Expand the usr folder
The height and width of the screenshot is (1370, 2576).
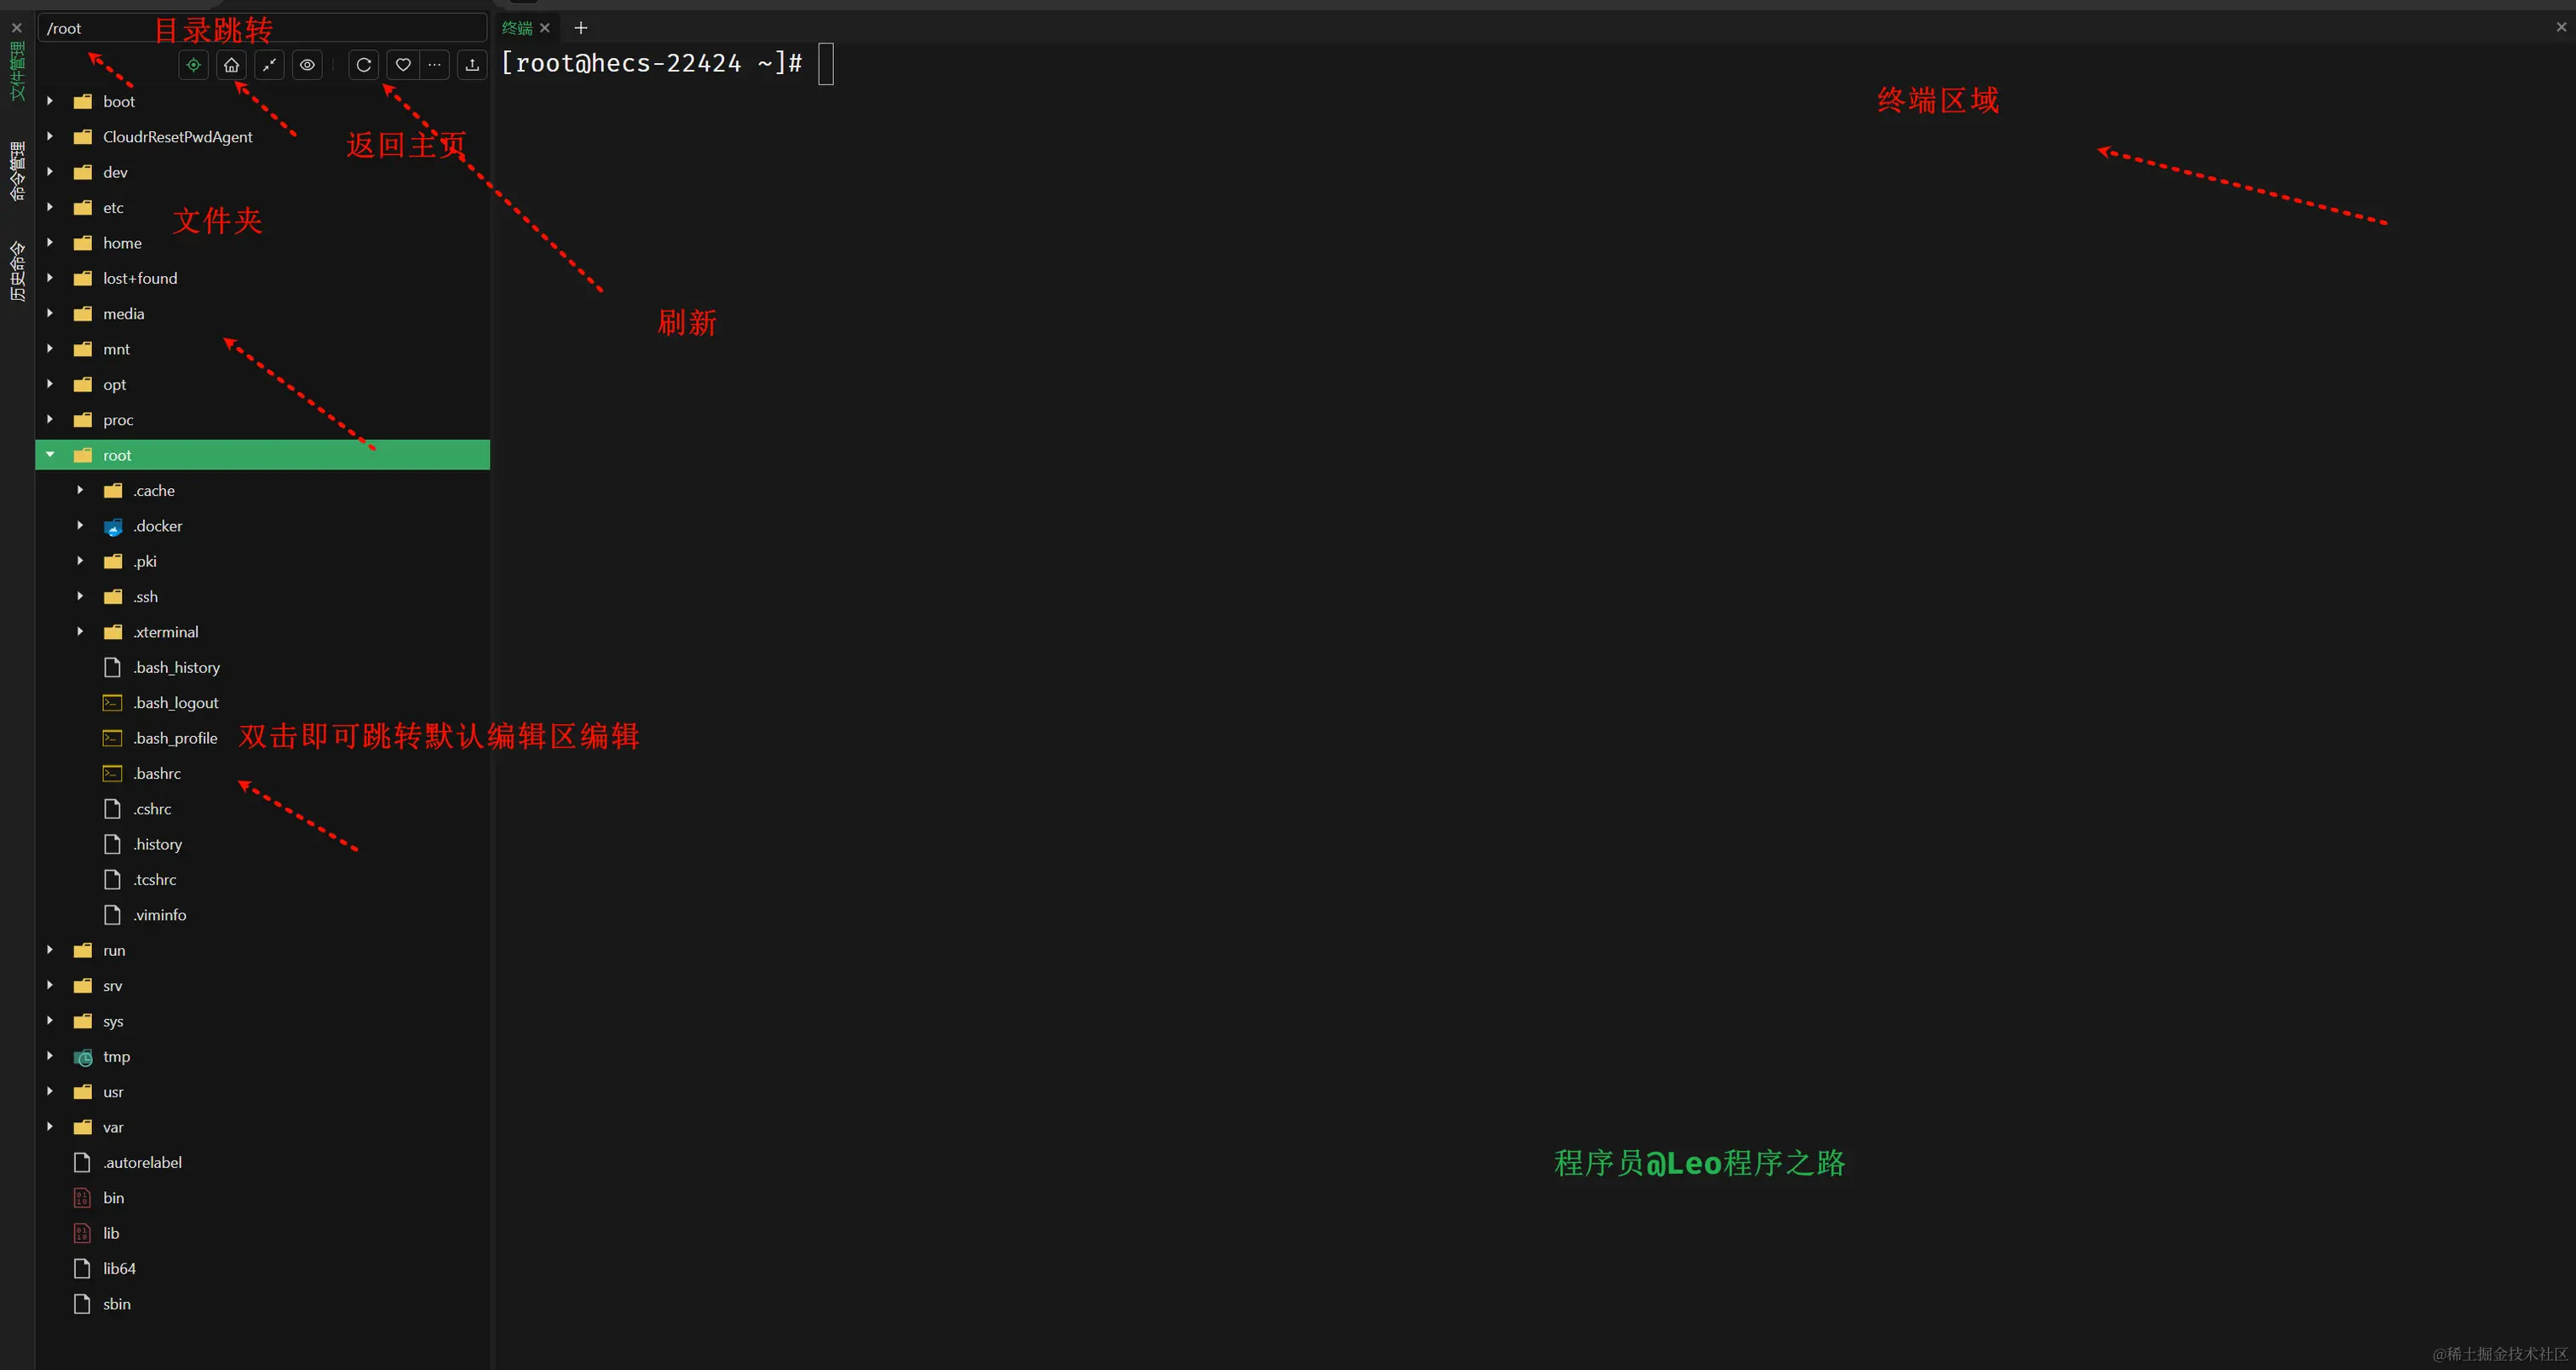[50, 1092]
